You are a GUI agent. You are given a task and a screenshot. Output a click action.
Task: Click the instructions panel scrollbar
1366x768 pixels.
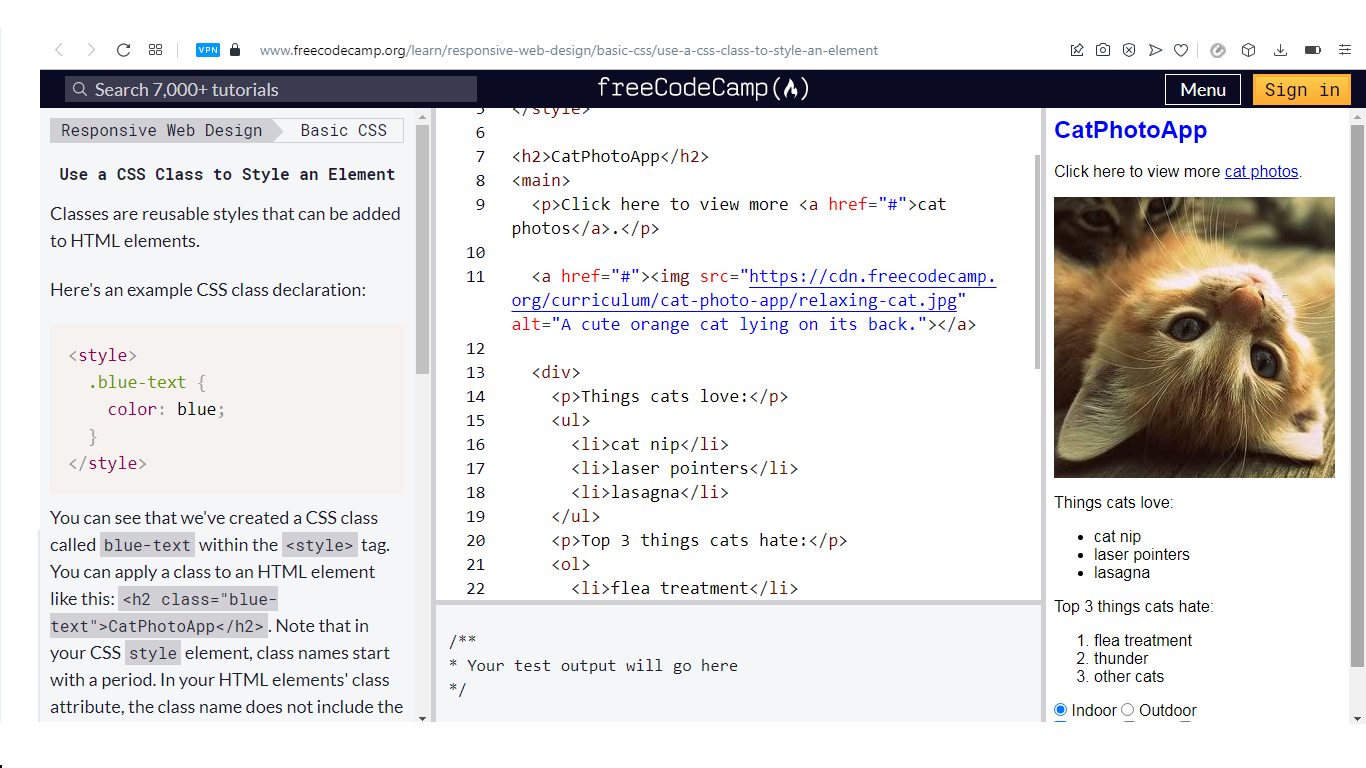coord(422,250)
